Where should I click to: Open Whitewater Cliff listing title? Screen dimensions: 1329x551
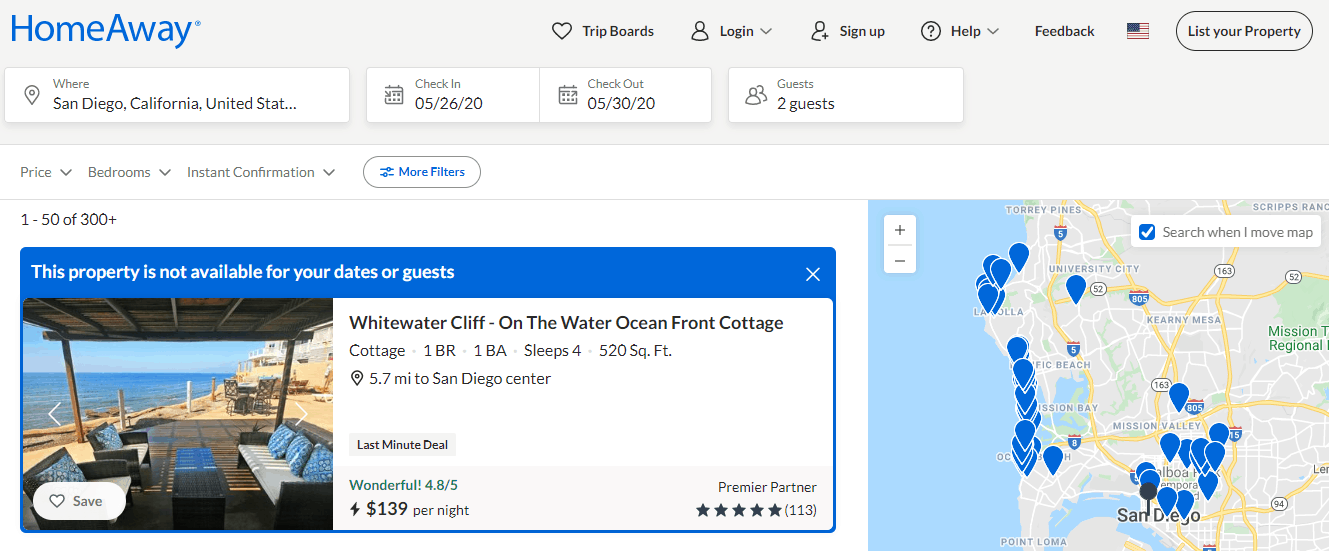pos(566,322)
